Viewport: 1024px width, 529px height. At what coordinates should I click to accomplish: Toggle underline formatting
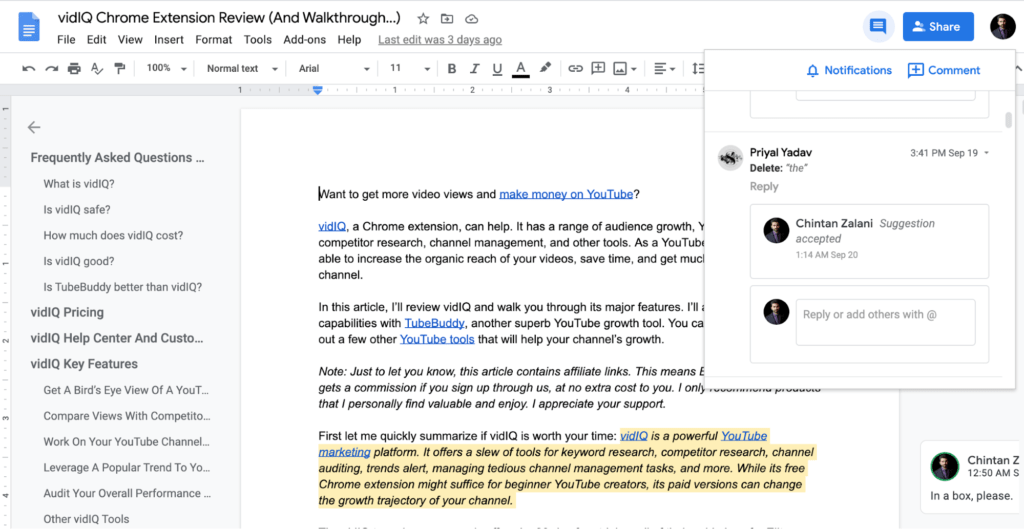[x=497, y=68]
